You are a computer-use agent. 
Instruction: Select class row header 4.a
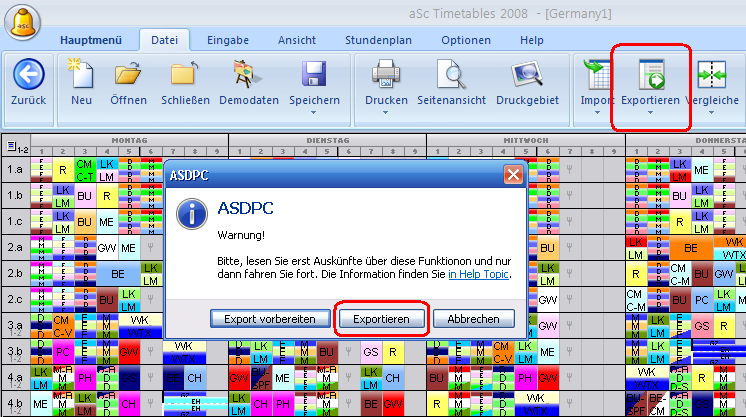15,377
